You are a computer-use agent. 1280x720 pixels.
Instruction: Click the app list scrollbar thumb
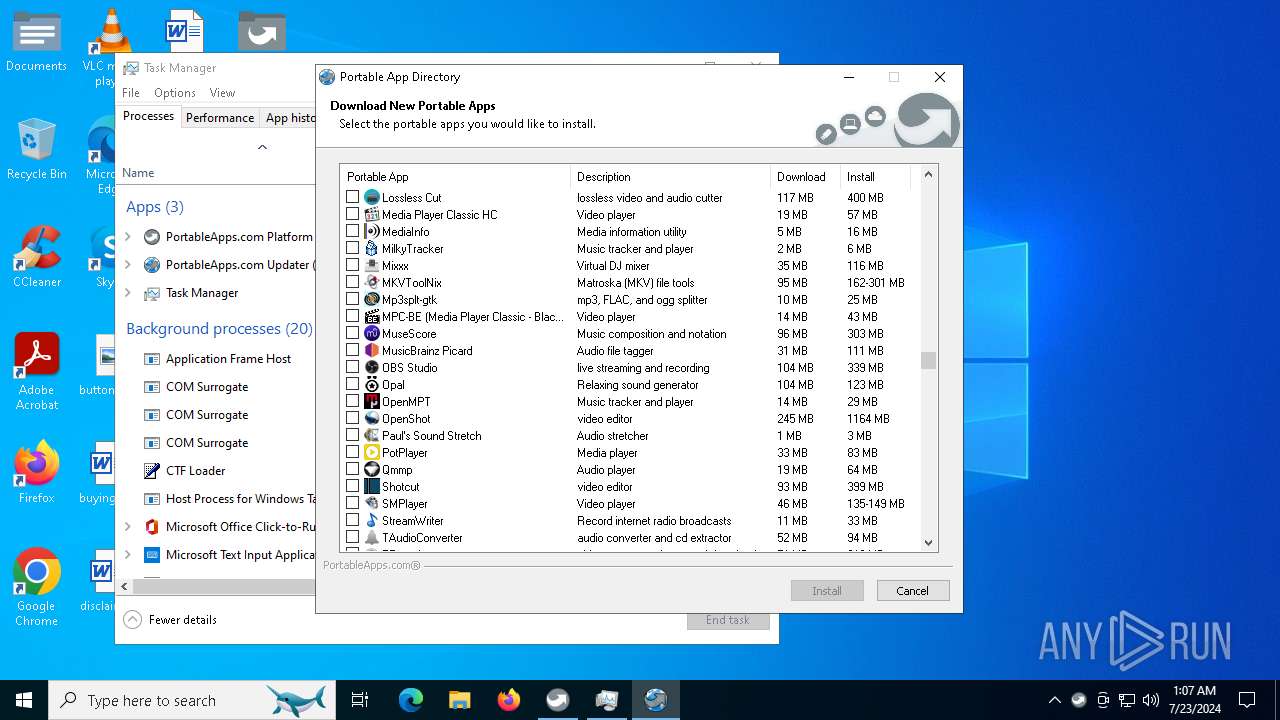click(x=928, y=360)
